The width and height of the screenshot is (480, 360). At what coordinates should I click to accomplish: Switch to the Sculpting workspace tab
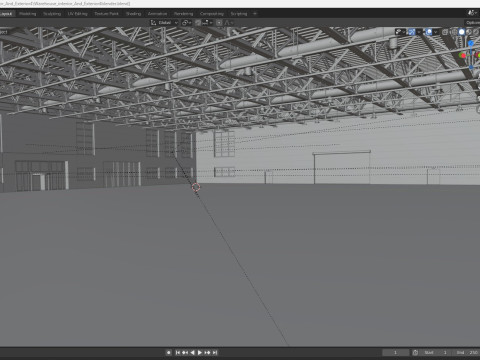click(x=52, y=14)
